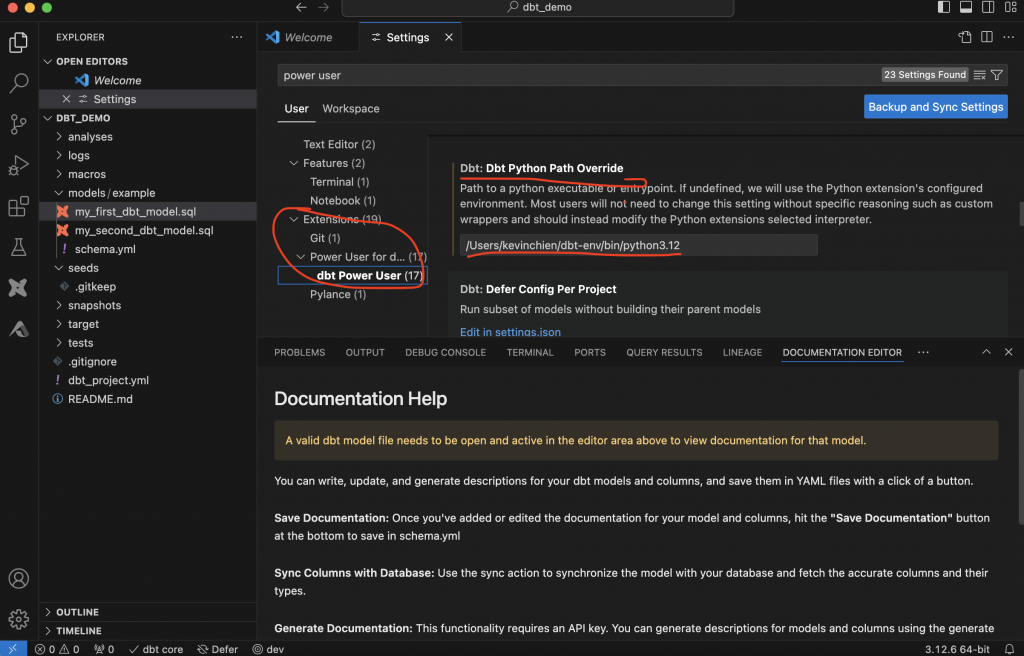Open the settings filter funnel icon
The image size is (1024, 656).
(997, 75)
